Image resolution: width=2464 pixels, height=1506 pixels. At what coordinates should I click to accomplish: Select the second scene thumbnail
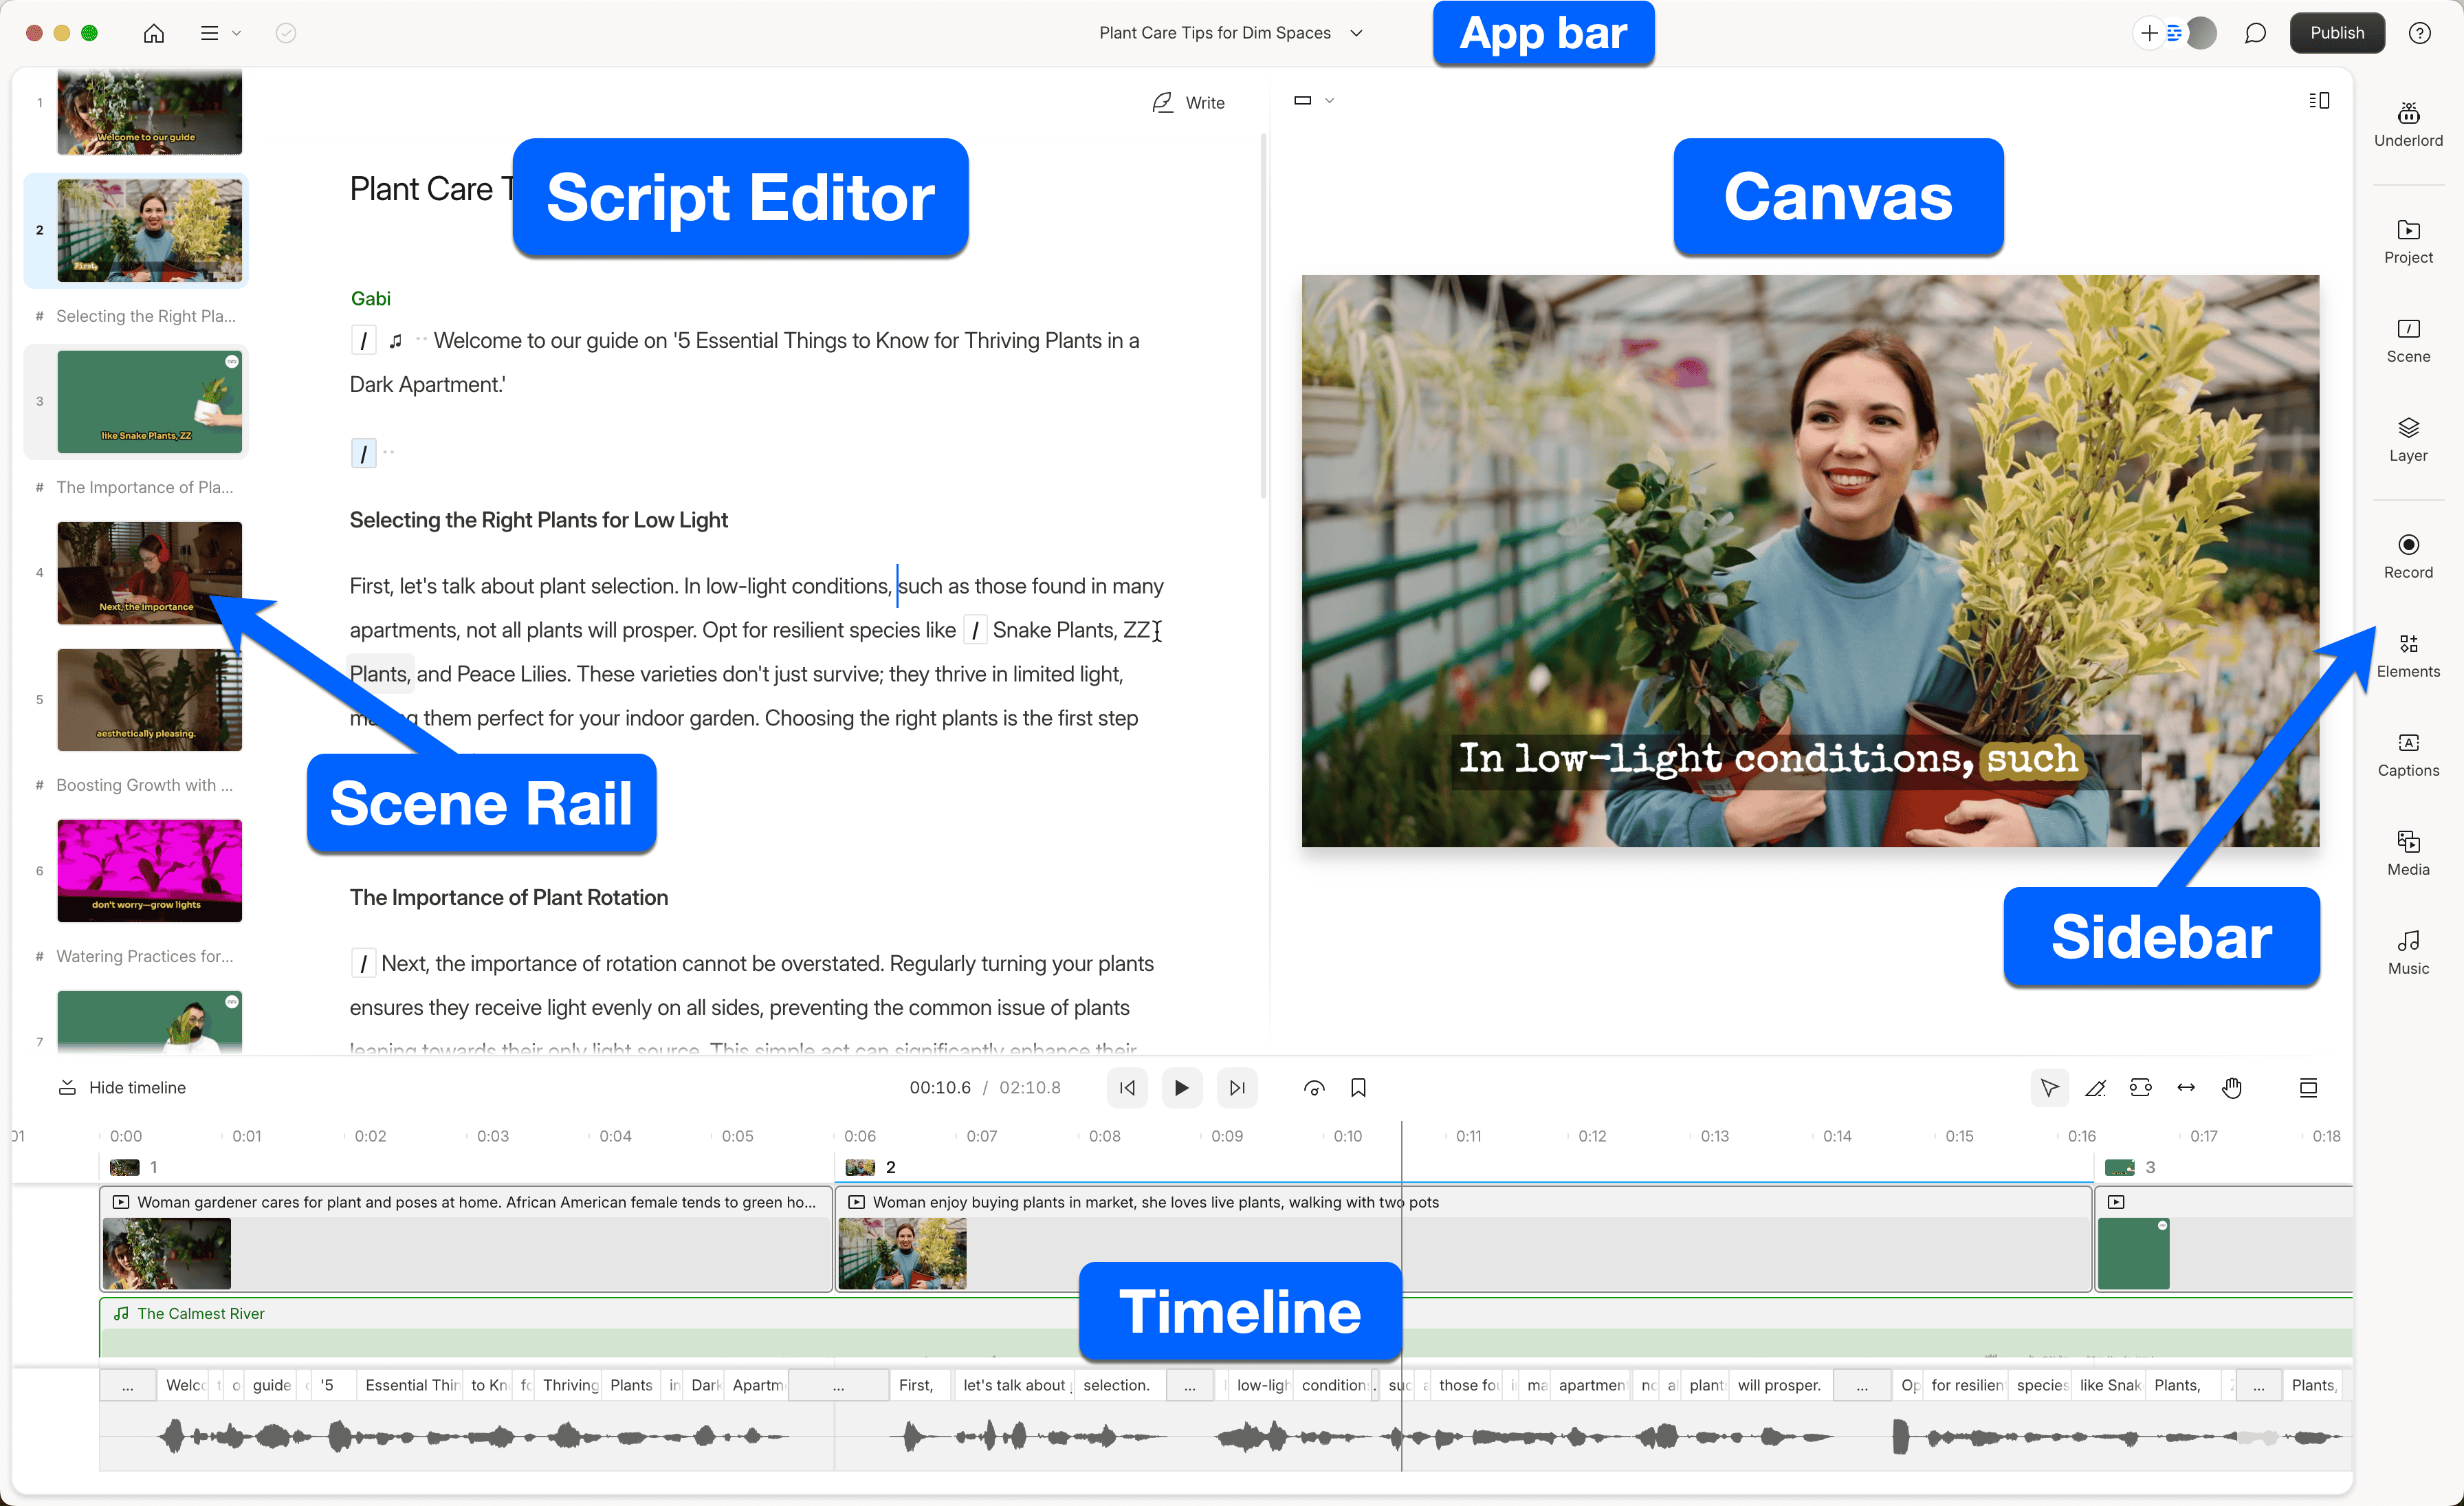pos(150,231)
